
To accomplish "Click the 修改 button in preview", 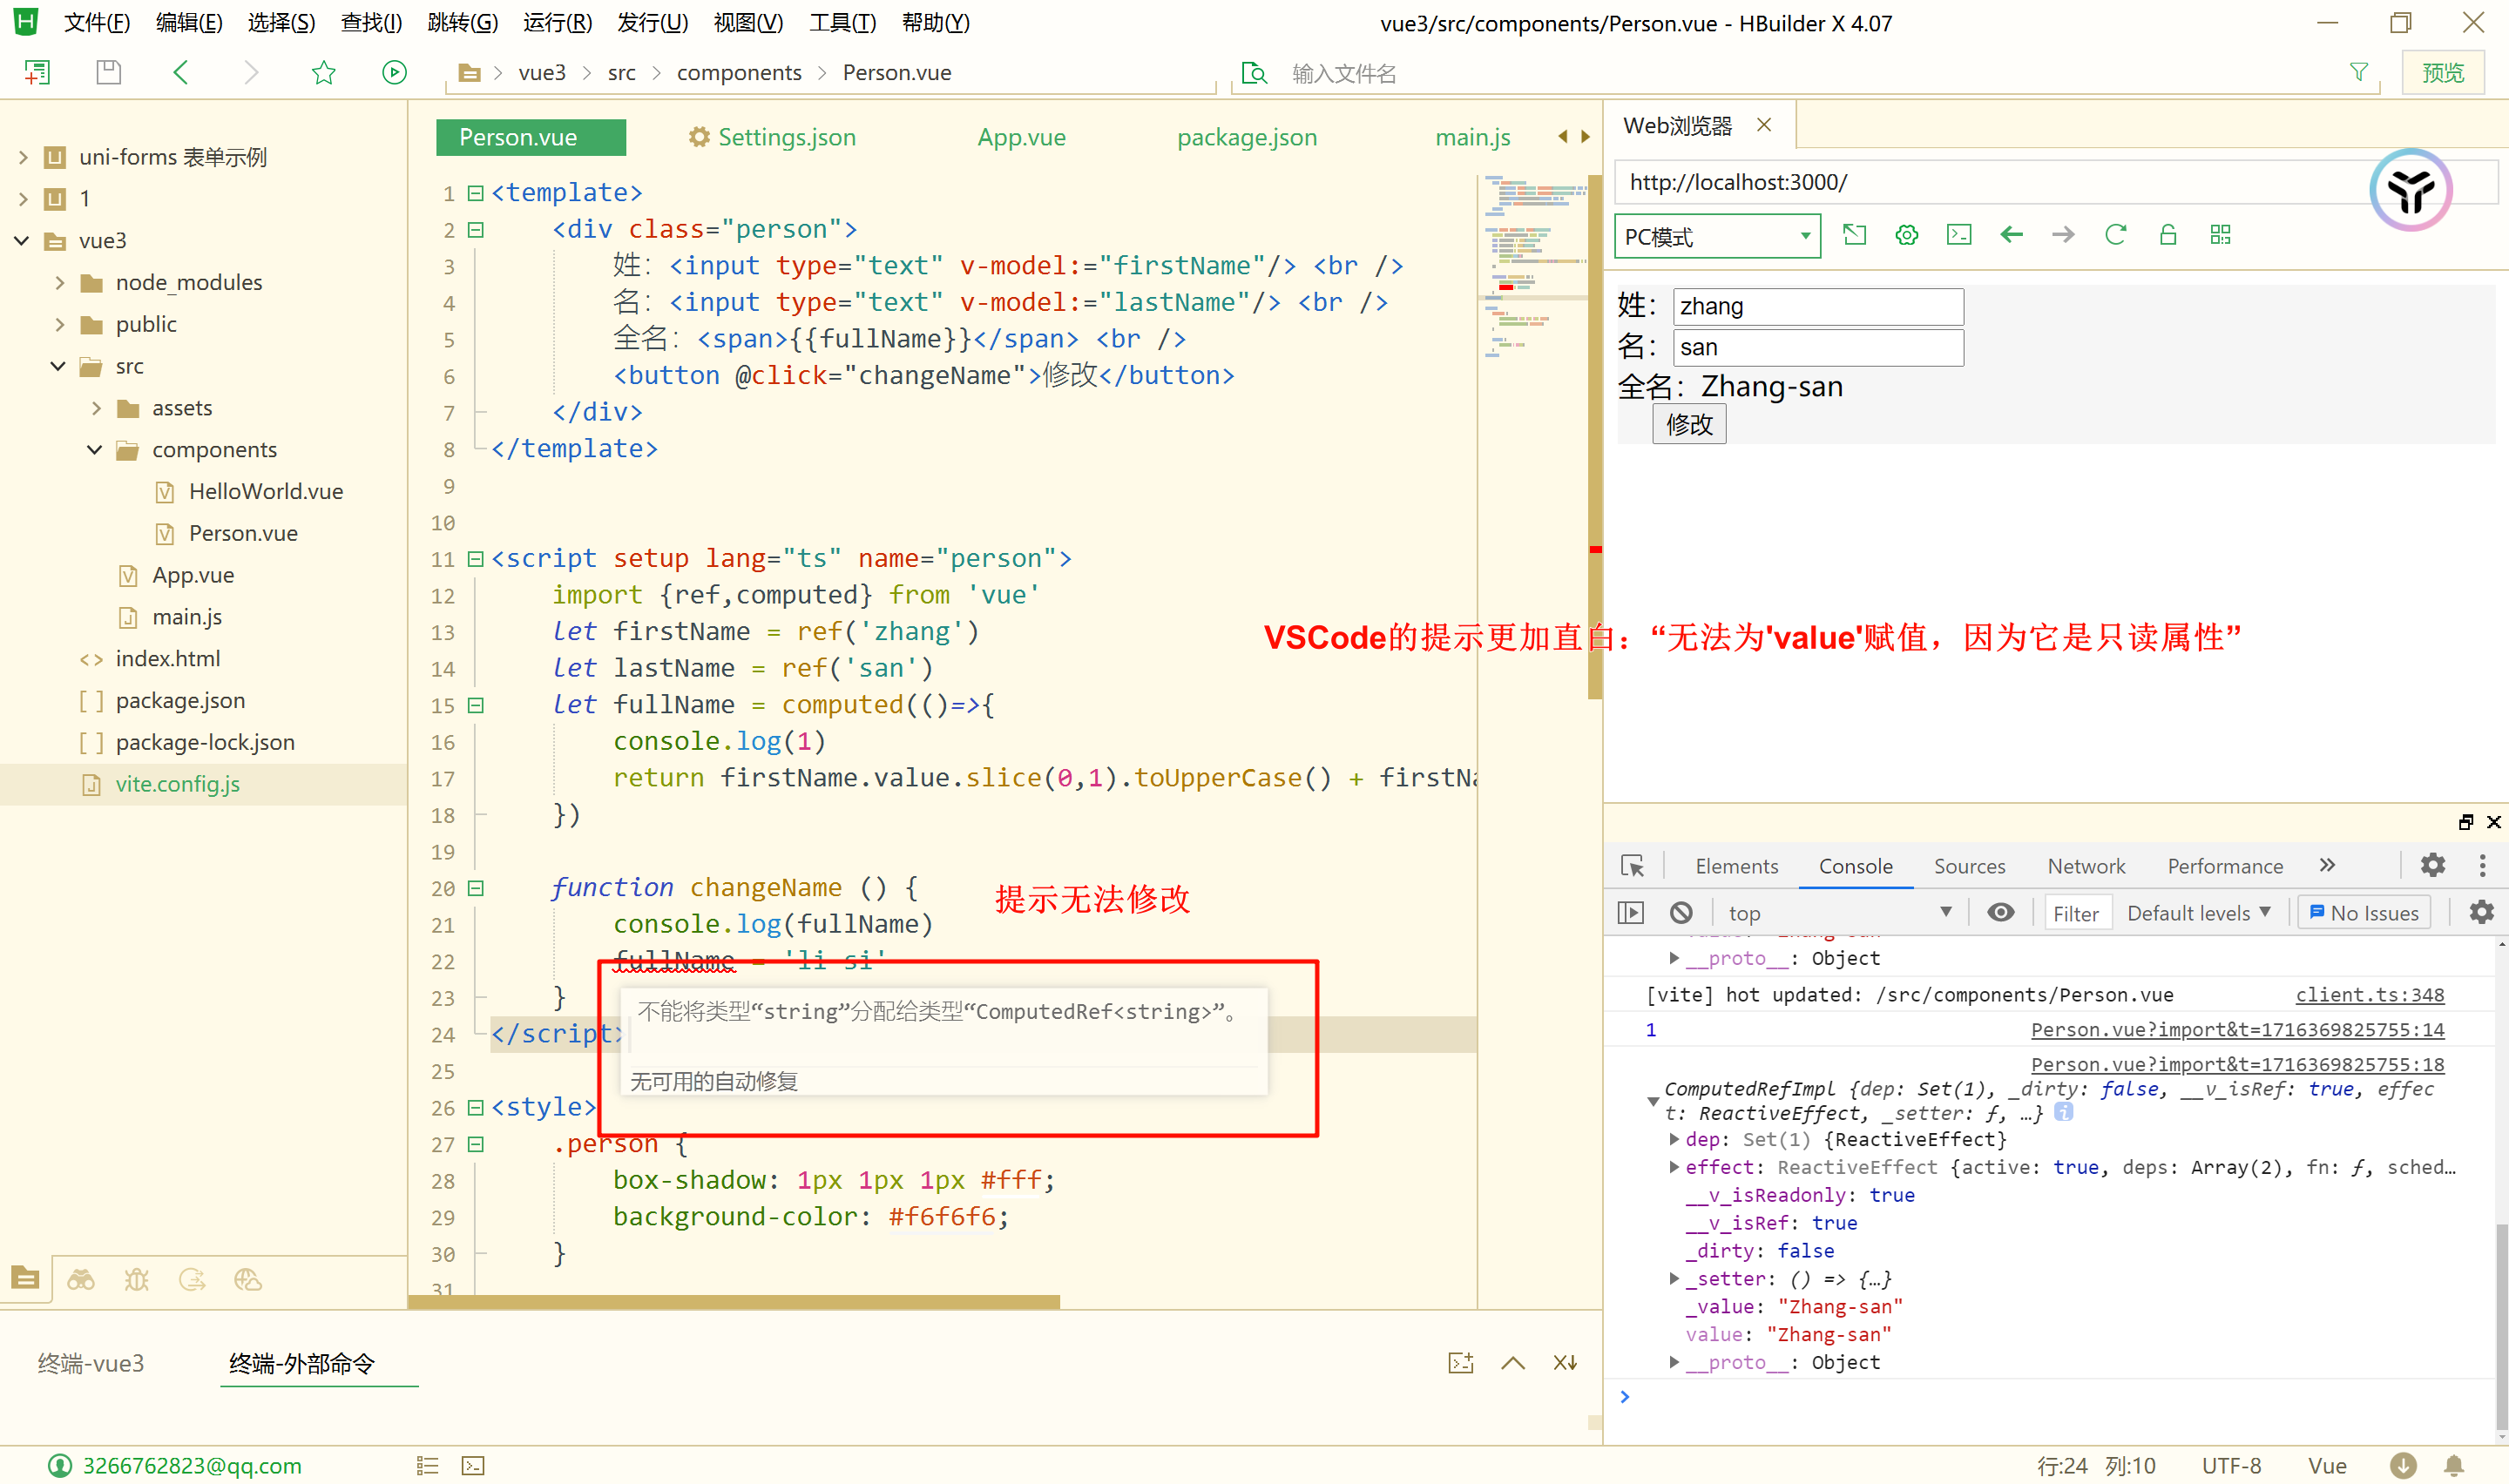I will tap(1689, 424).
